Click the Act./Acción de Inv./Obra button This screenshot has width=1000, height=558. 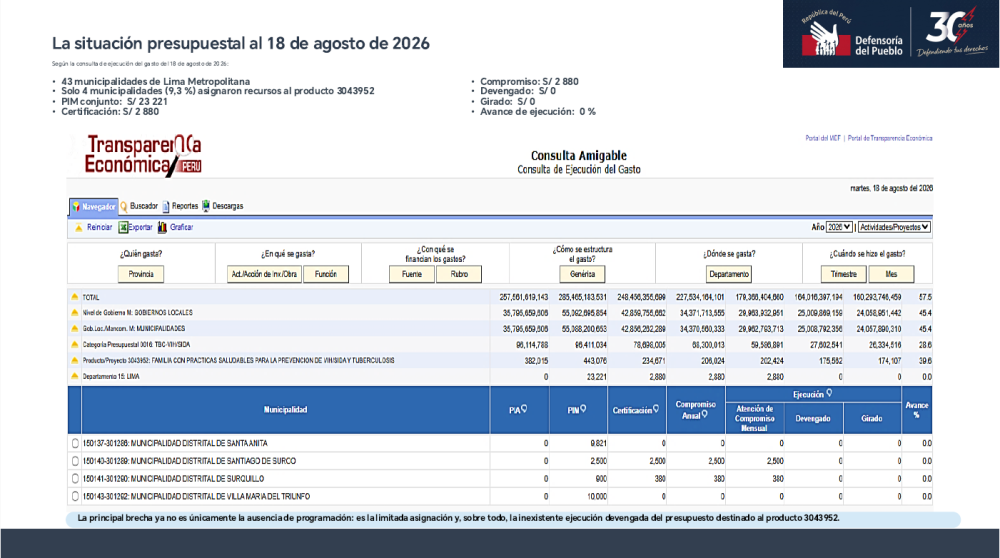point(264,274)
